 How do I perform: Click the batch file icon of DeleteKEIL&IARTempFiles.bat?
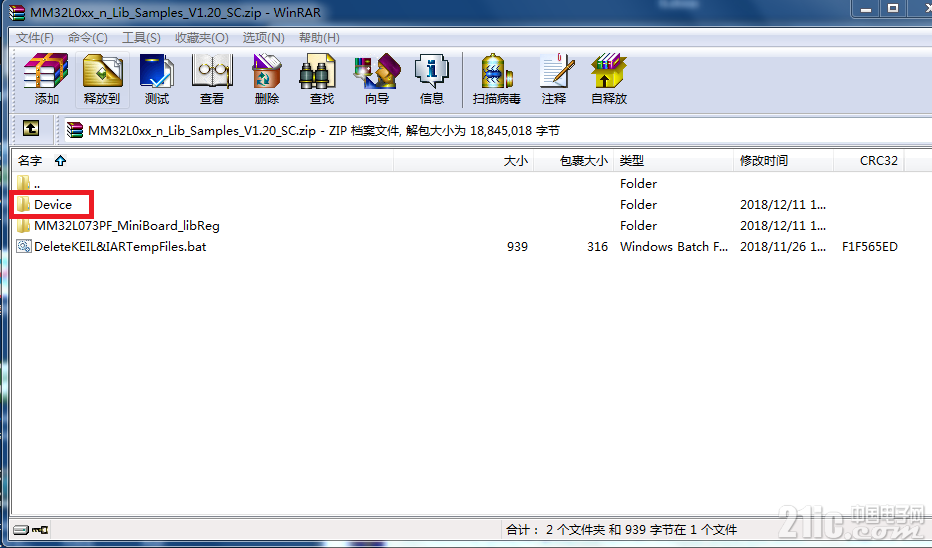[24, 246]
